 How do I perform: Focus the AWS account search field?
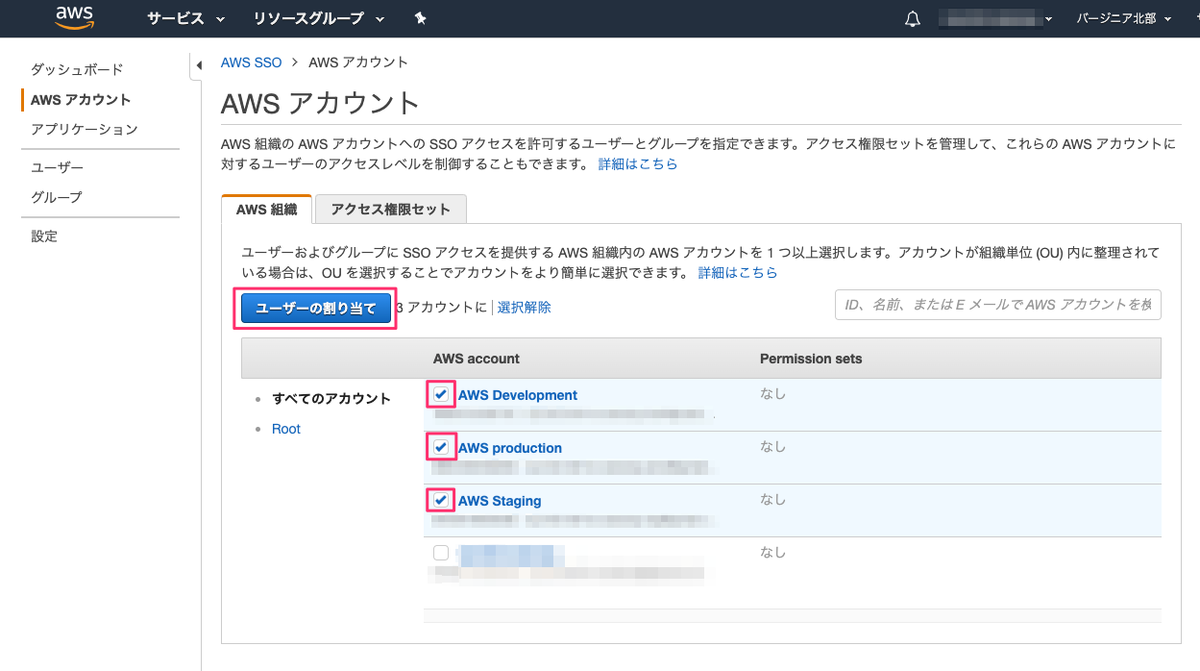(x=997, y=305)
